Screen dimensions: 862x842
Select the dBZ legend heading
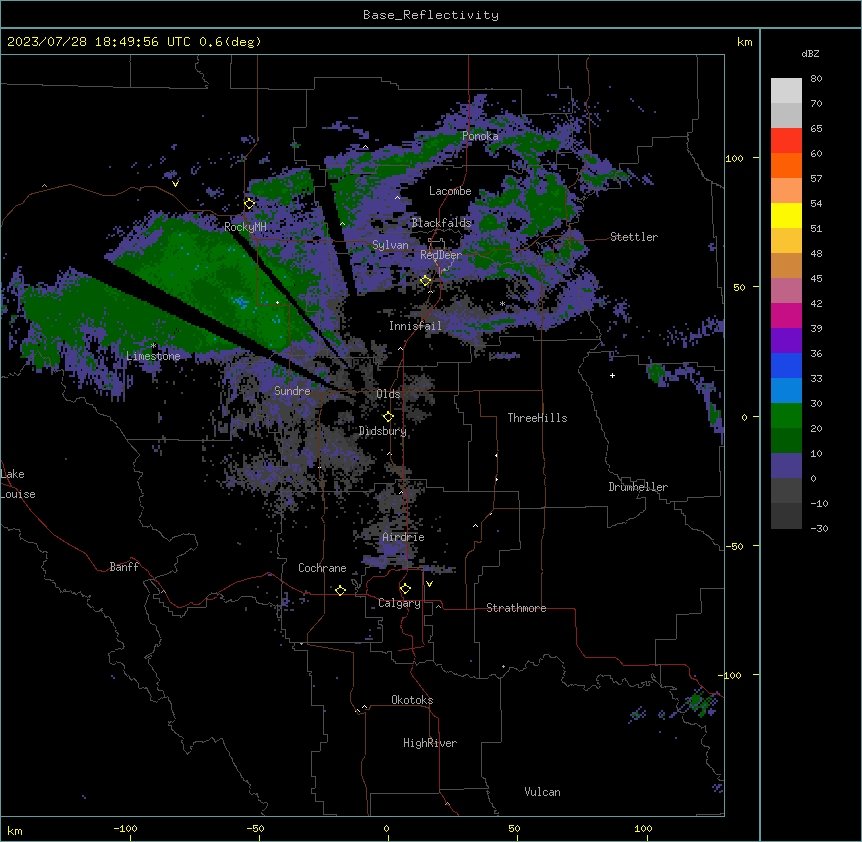pyautogui.click(x=810, y=53)
